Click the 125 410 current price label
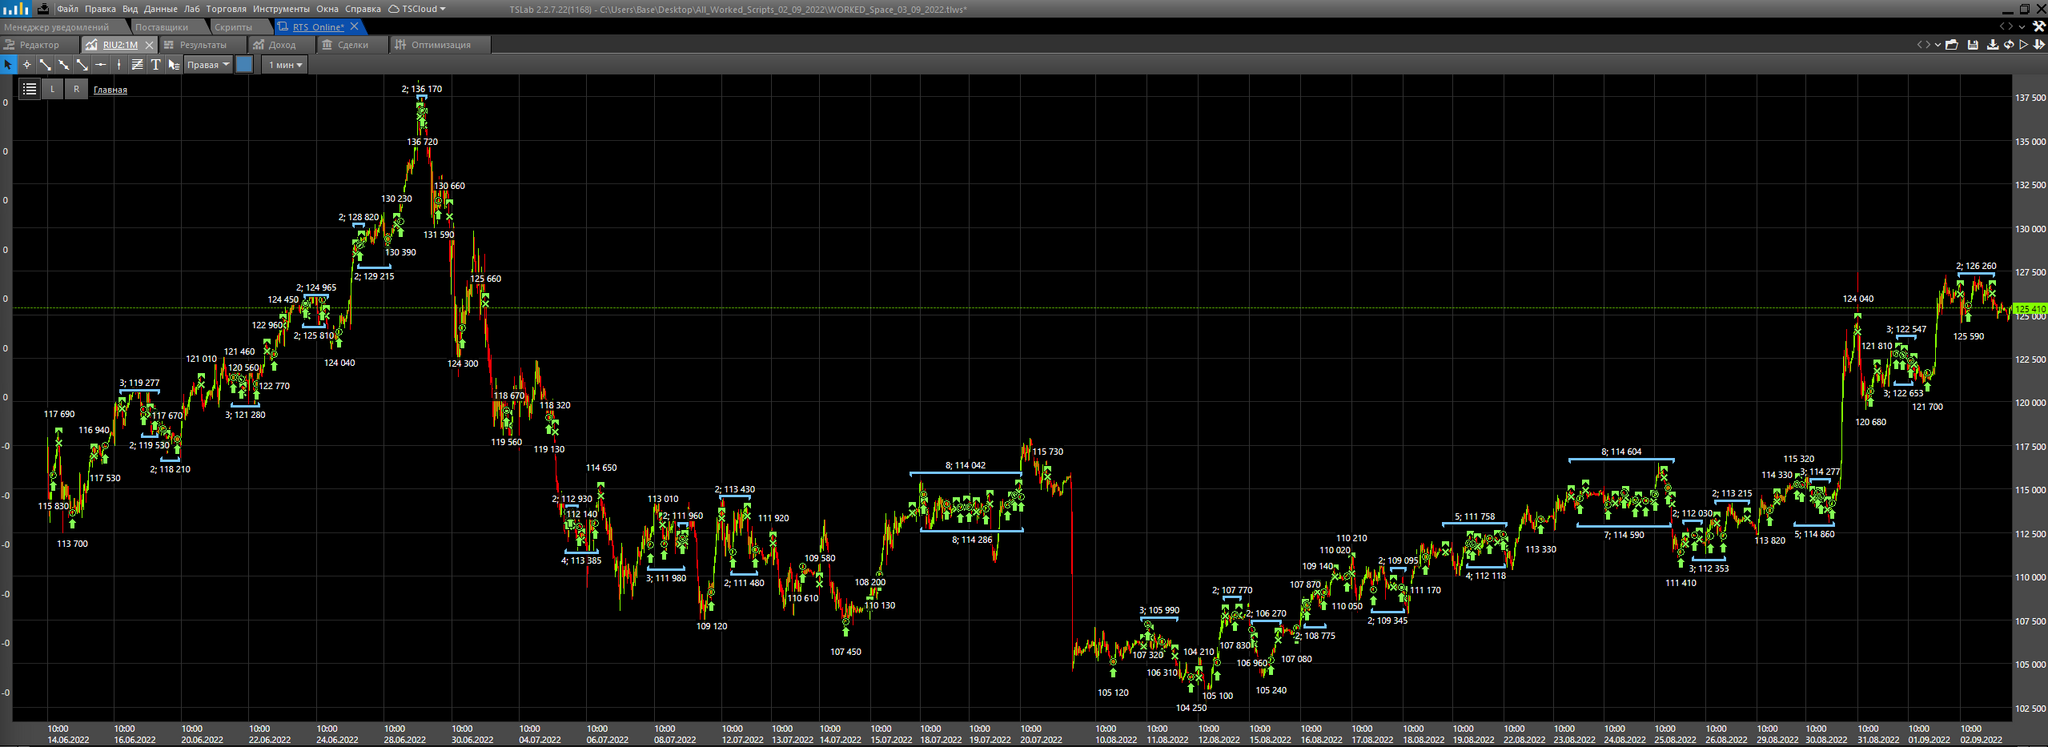Image resolution: width=2048 pixels, height=747 pixels. coord(2030,309)
